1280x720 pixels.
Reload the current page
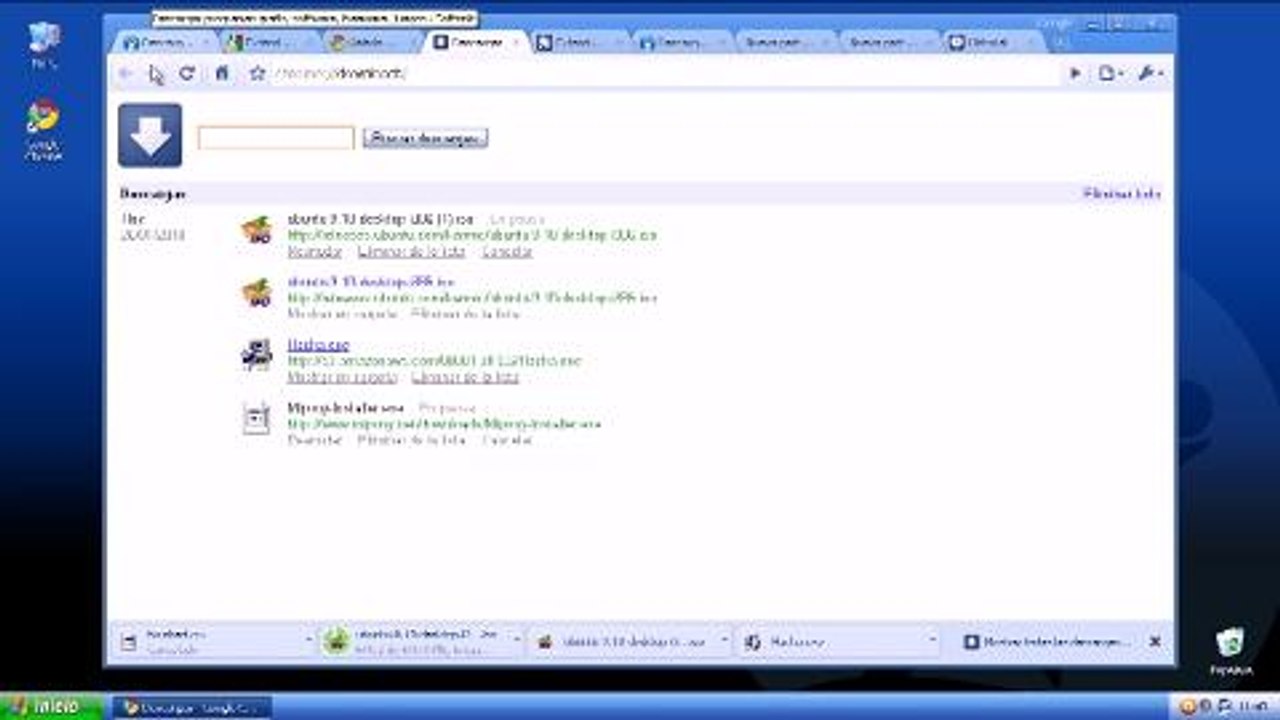coord(187,73)
